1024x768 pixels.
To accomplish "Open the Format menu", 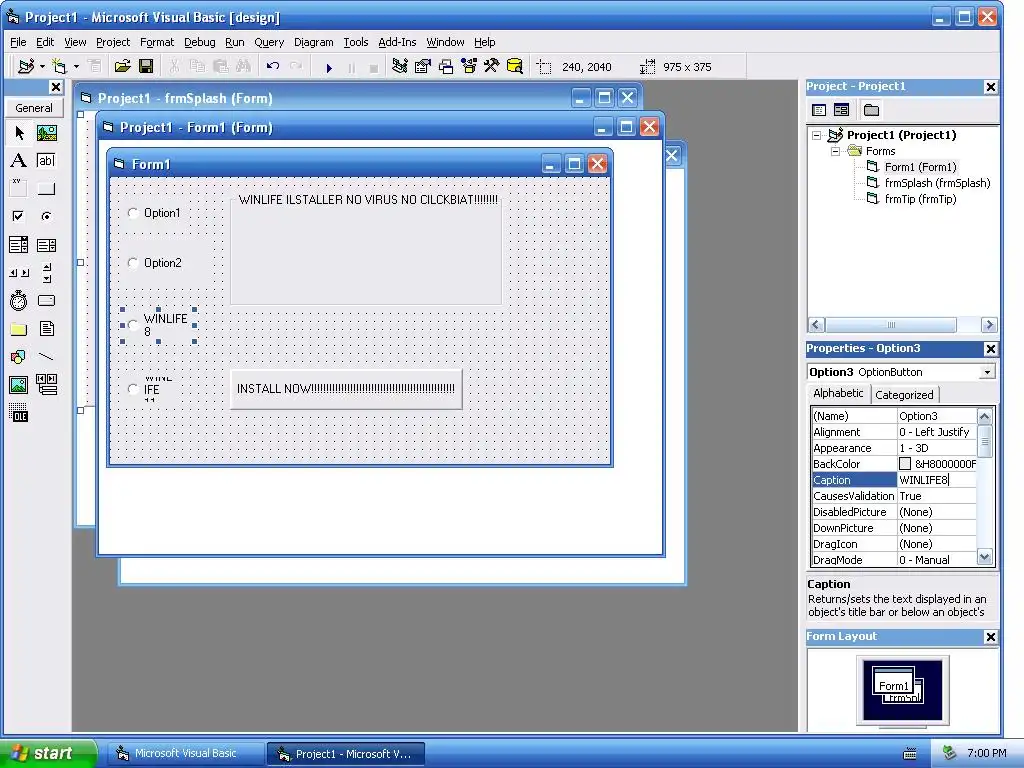I will tap(157, 42).
